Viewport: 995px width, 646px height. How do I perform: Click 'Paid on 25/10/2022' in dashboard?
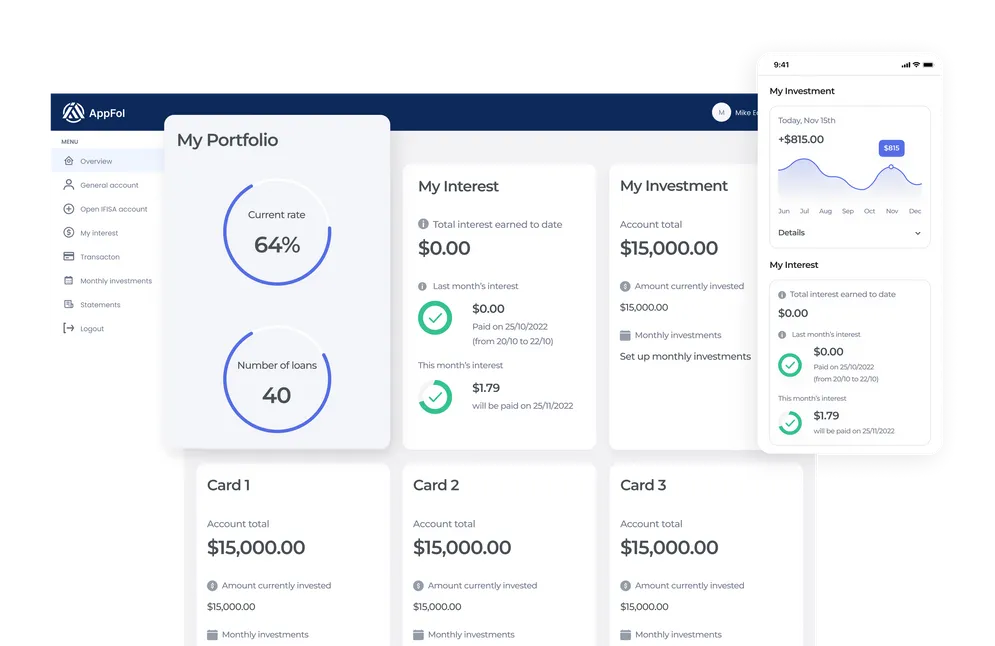tap(510, 327)
